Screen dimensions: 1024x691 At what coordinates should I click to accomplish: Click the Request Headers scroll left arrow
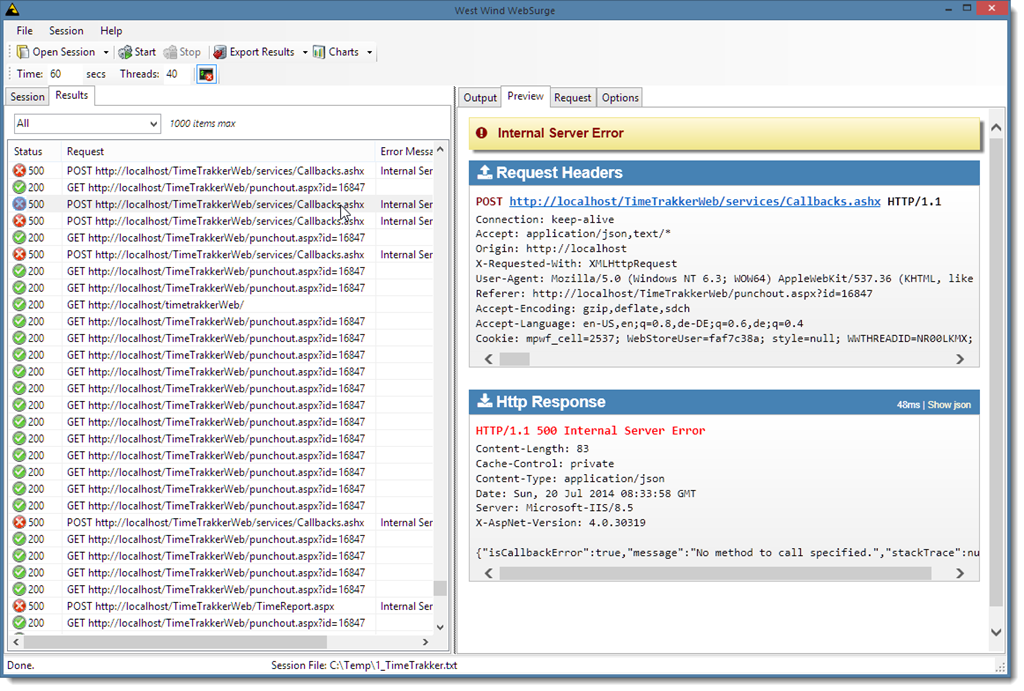click(488, 359)
